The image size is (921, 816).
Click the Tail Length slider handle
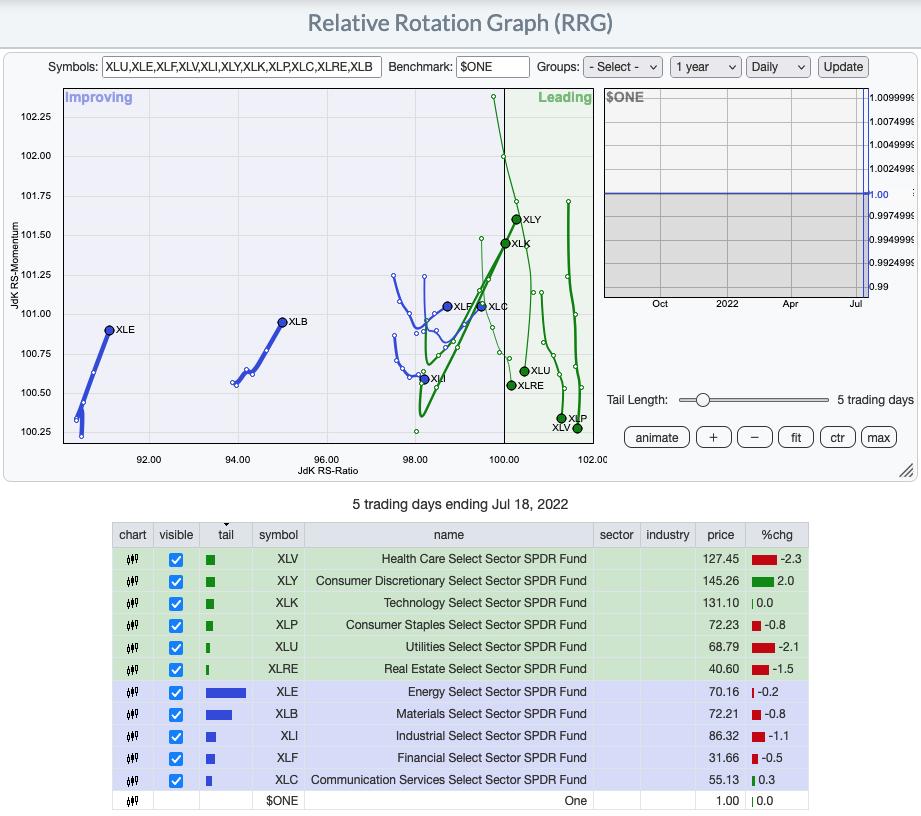(x=702, y=400)
